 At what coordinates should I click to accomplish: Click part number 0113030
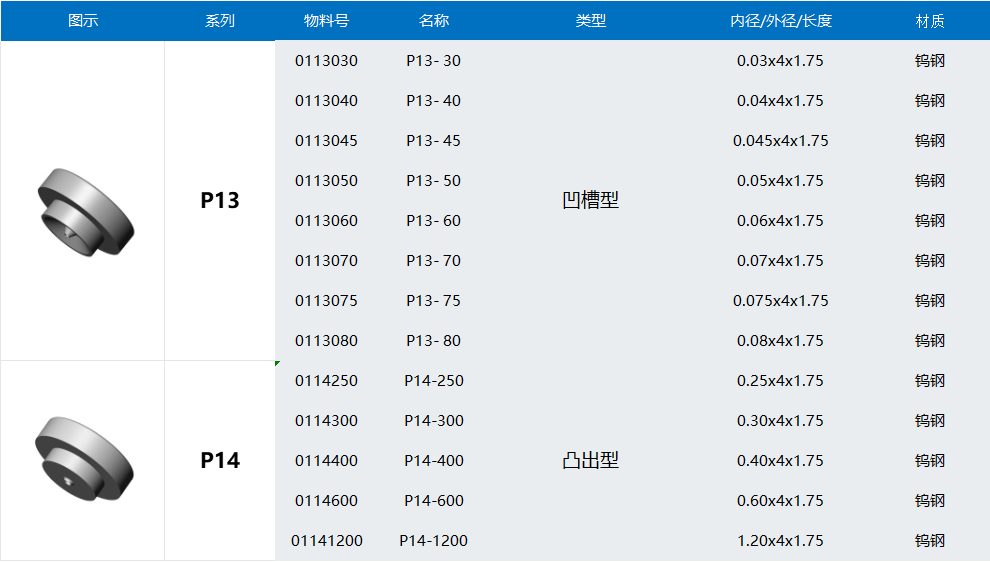click(x=326, y=61)
